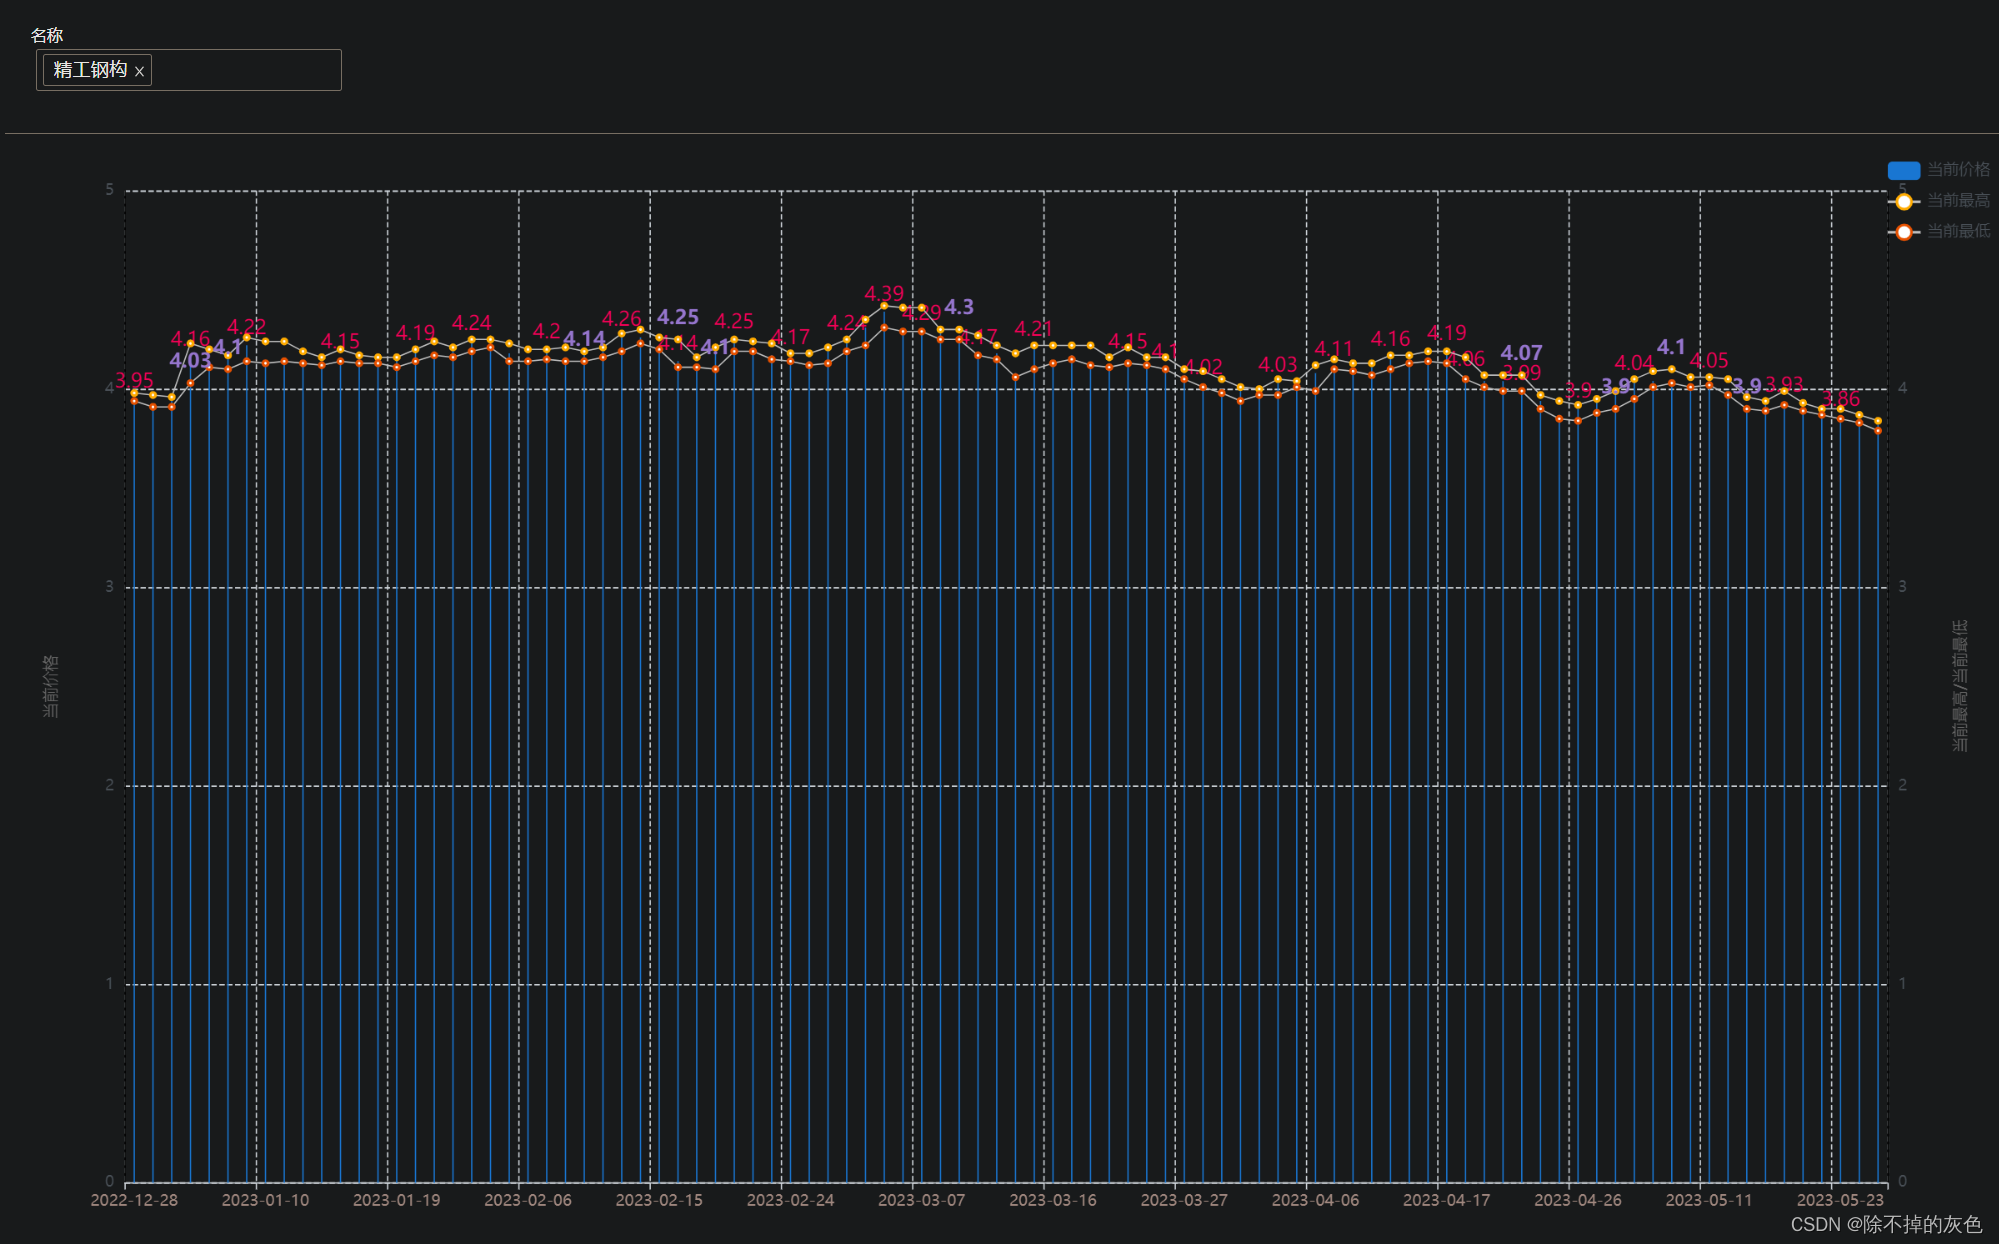Click the 2022-12-28 x-axis date label
This screenshot has width=1999, height=1244.
coord(134,1200)
